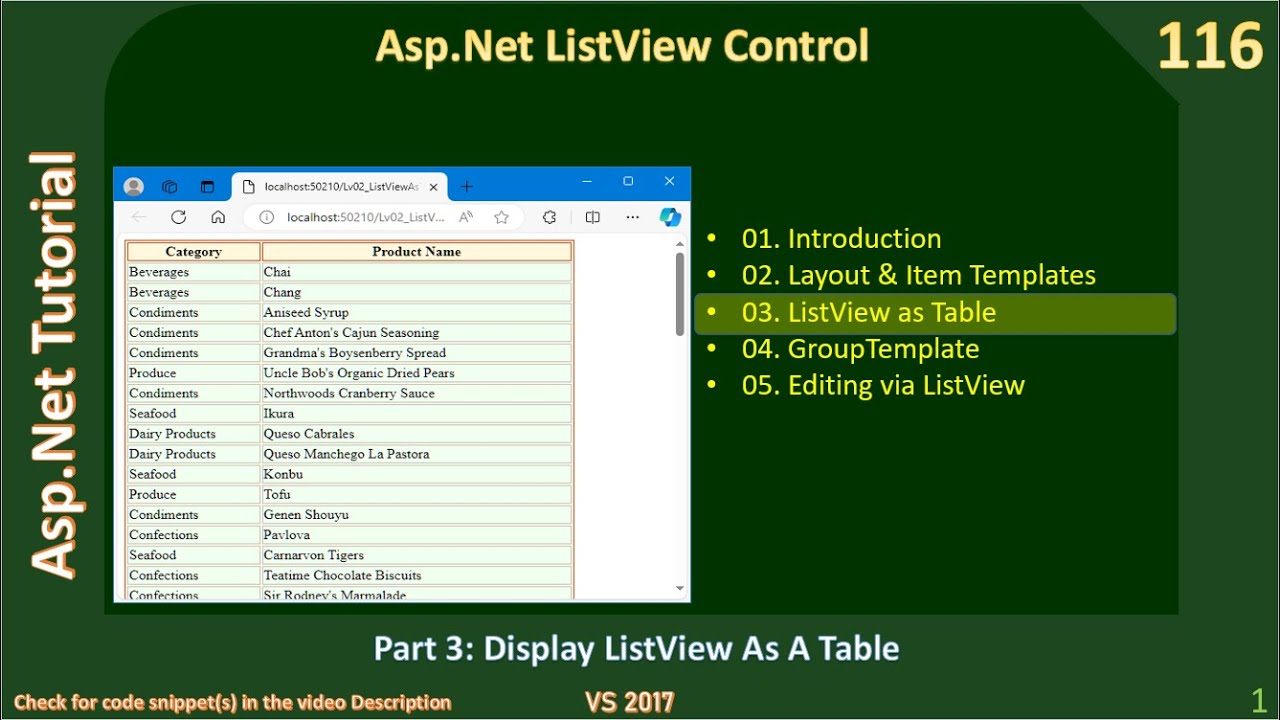Activate the Read aloud icon
Viewport: 1280px width, 720px height.
pyautogui.click(x=466, y=217)
